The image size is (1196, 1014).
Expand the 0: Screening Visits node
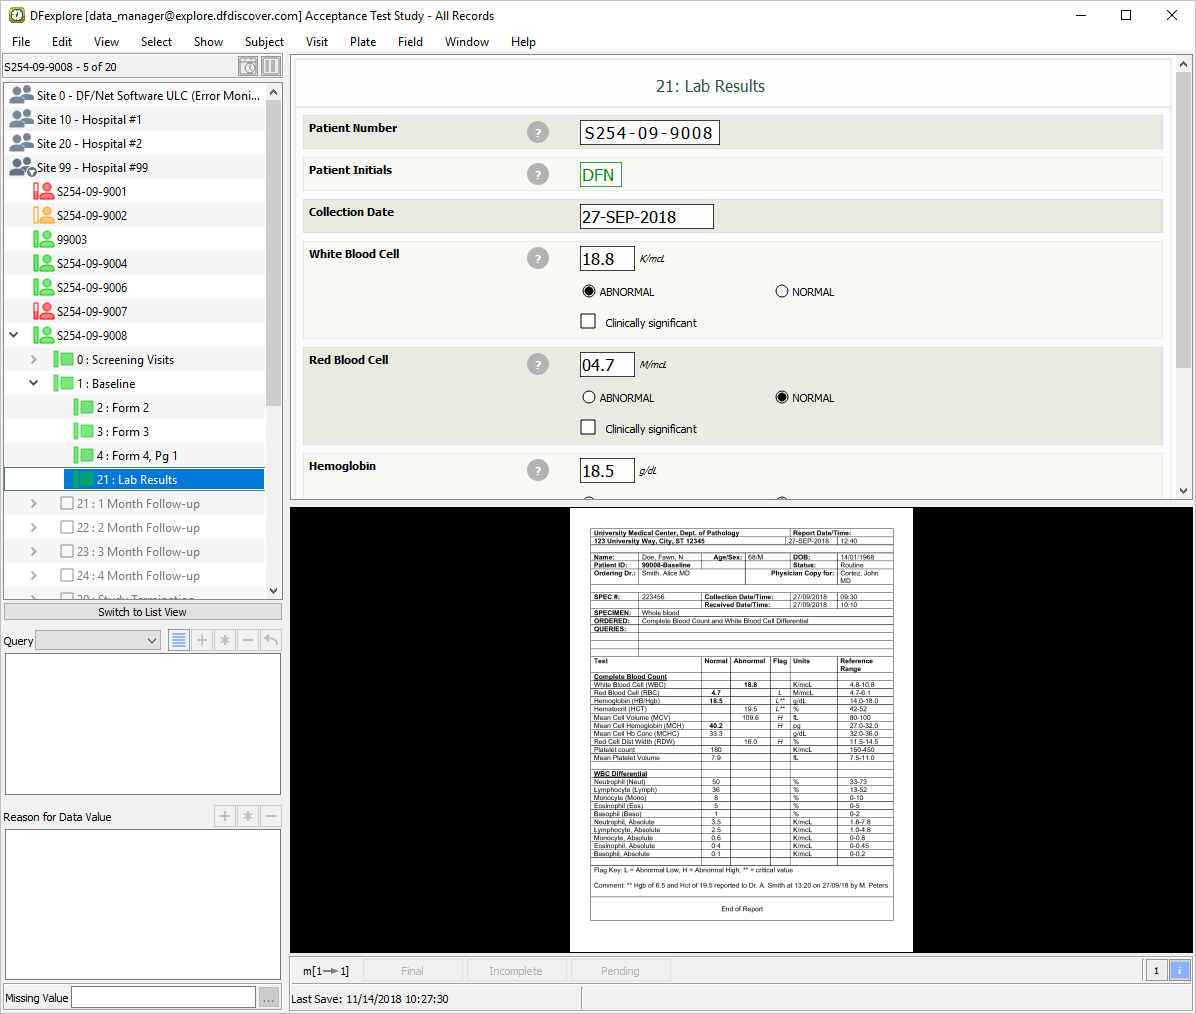pyautogui.click(x=34, y=360)
